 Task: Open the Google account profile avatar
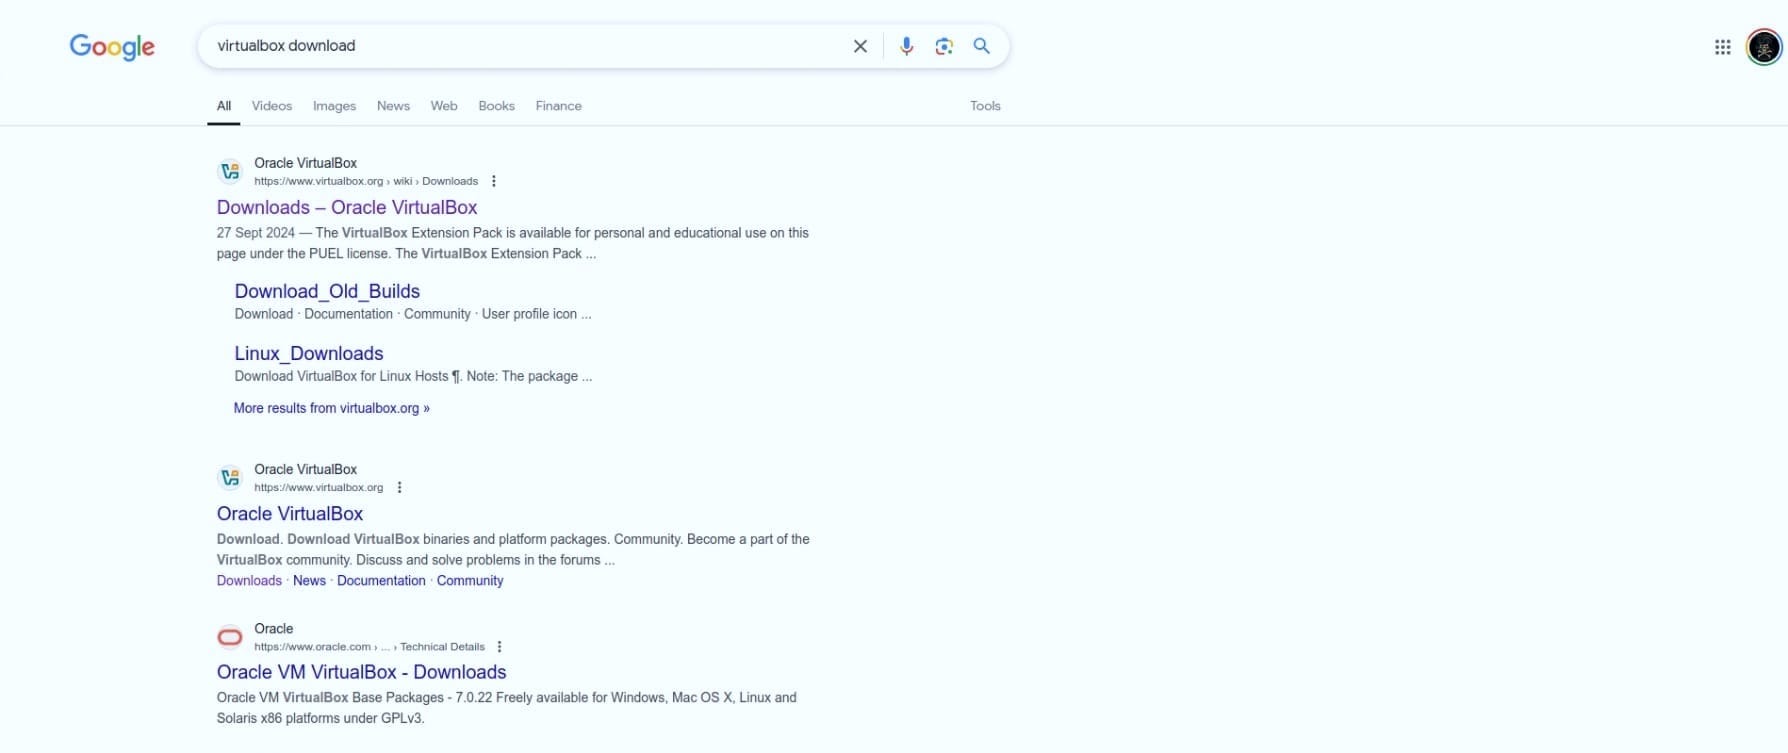point(1764,47)
